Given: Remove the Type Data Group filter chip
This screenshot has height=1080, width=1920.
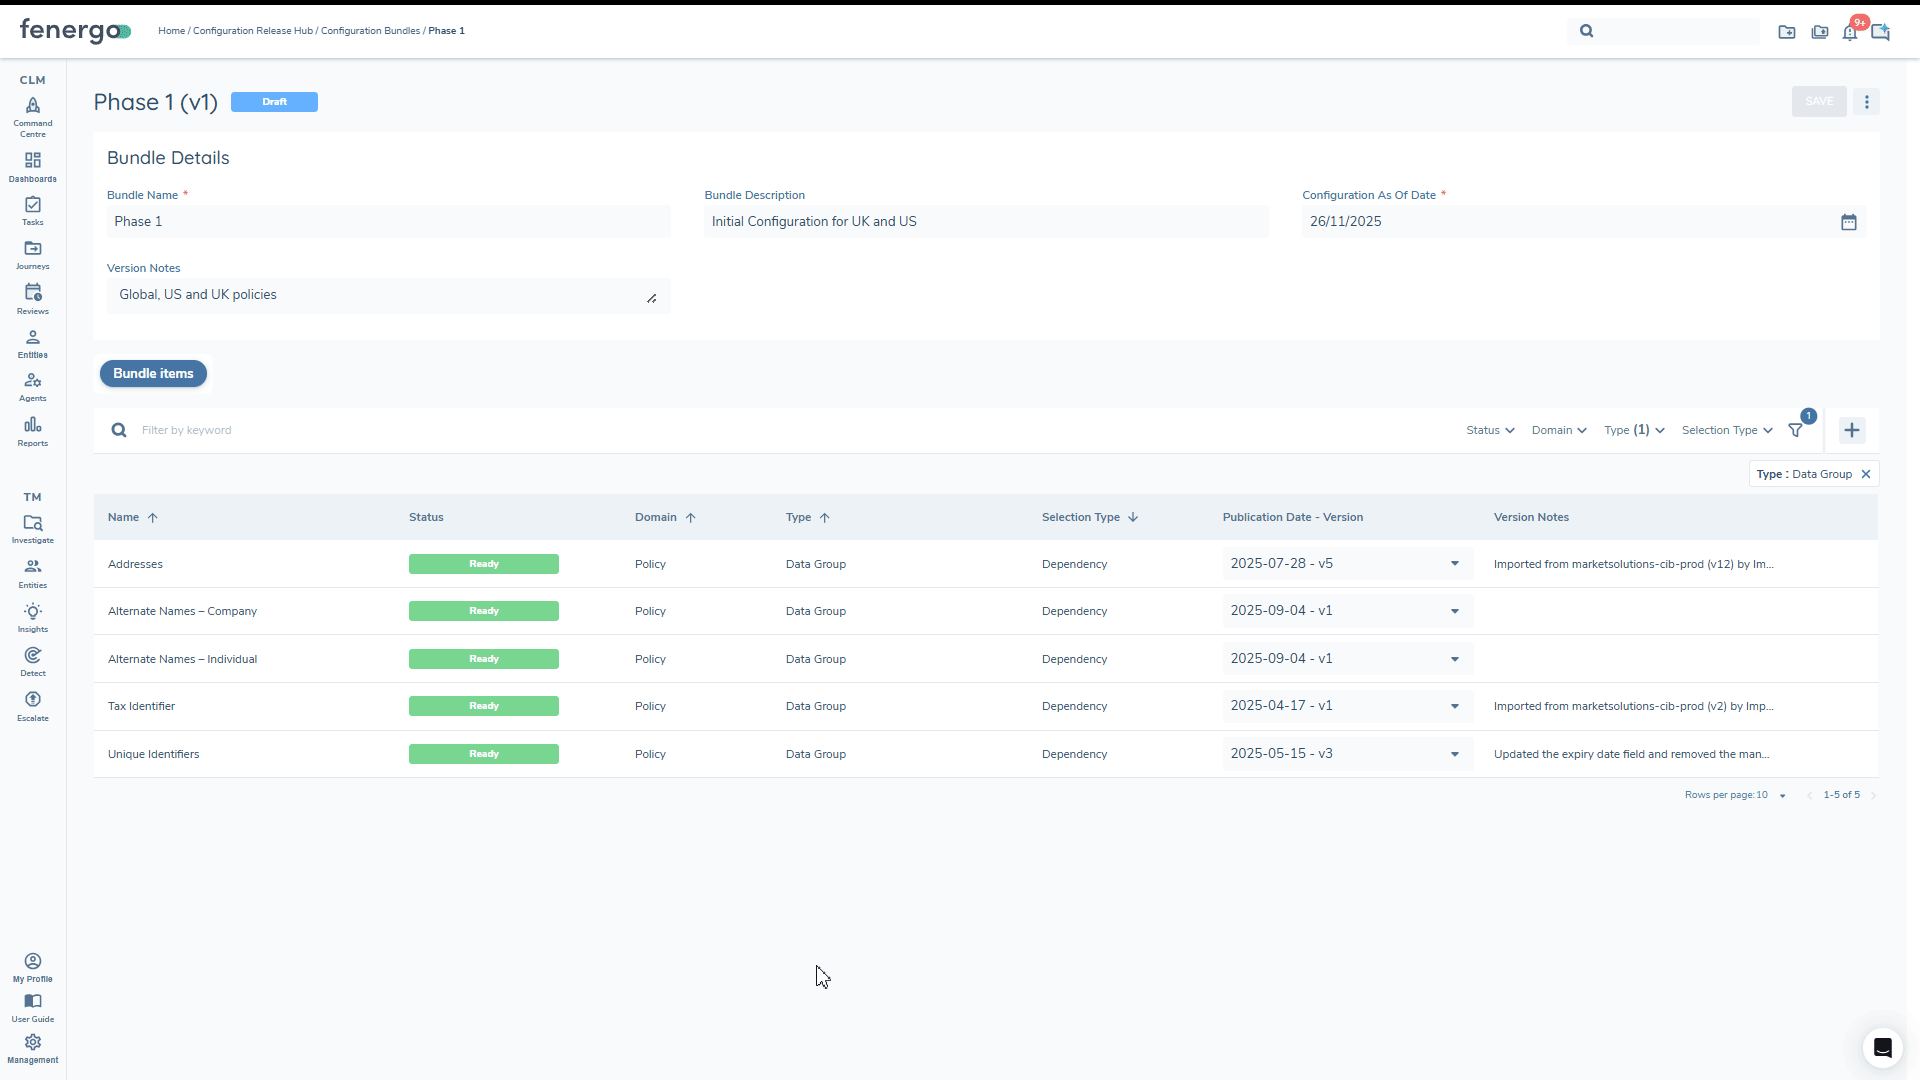Looking at the screenshot, I should (x=1866, y=474).
